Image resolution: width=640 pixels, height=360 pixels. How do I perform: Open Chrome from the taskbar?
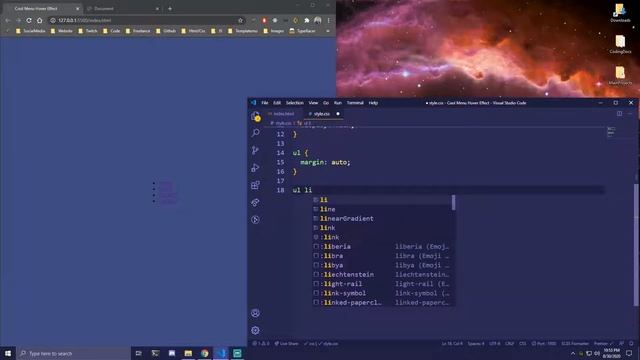pos(204,353)
